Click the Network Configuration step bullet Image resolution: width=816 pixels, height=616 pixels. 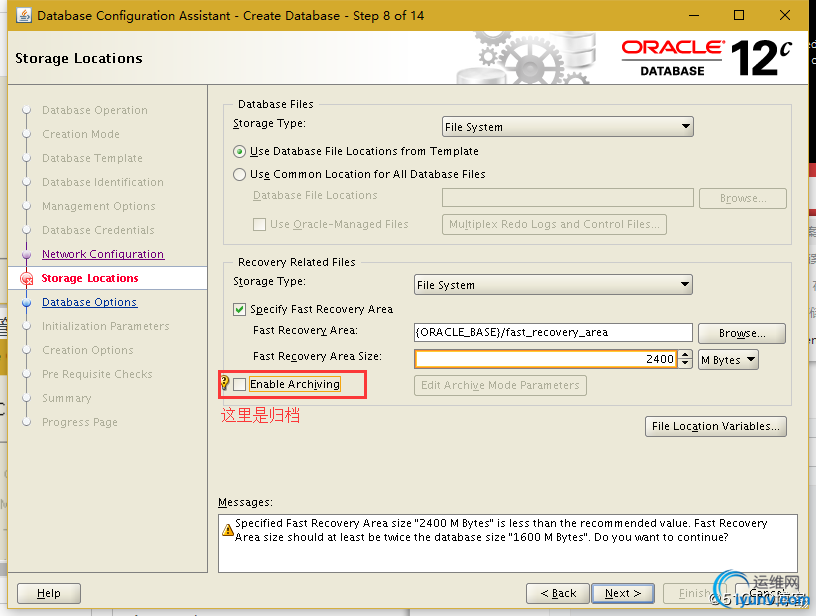coord(27,254)
